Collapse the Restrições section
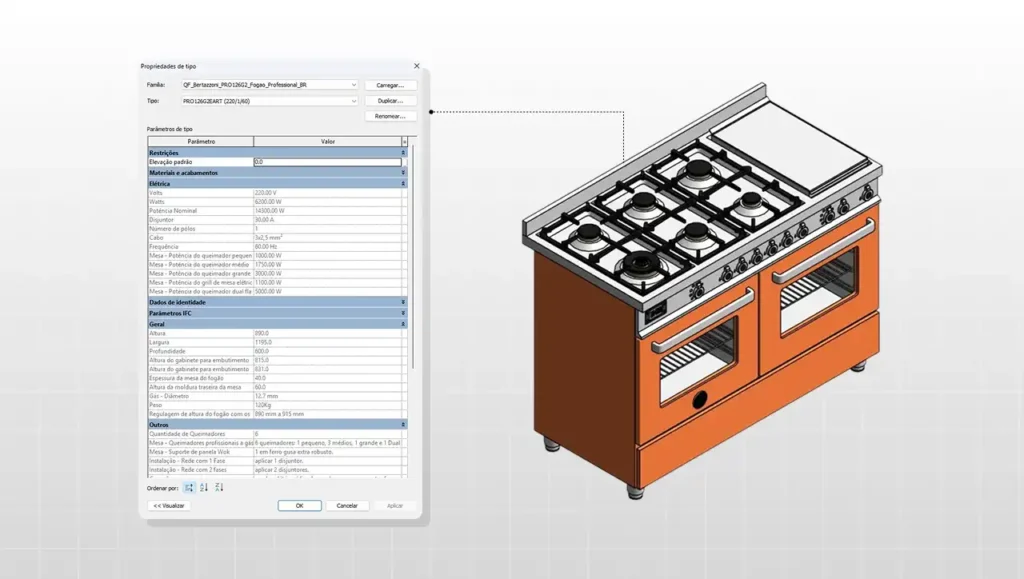Screen dimensions: 1024x579 click(x=403, y=152)
